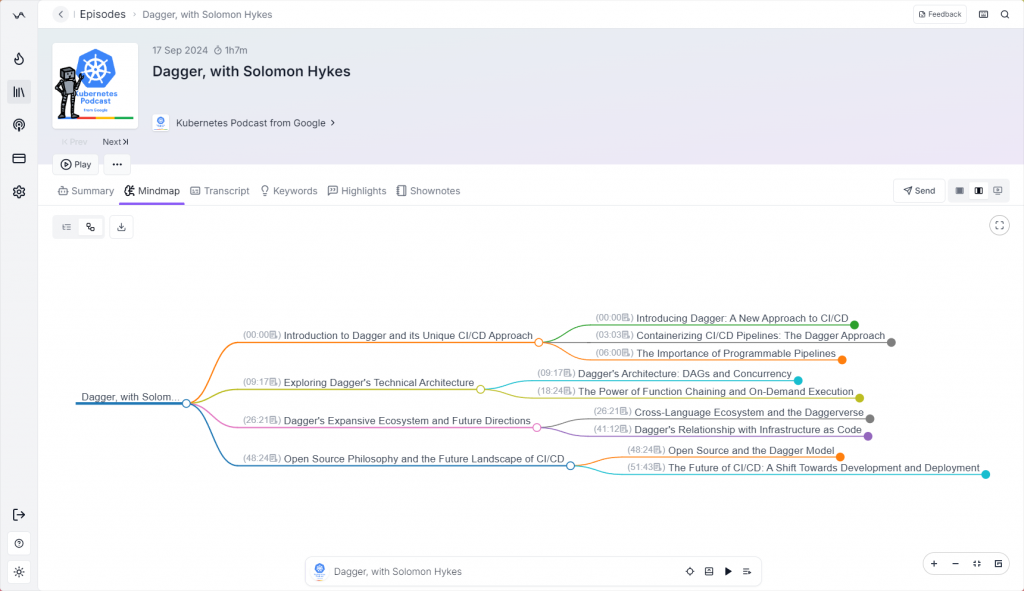
Task: Zoom in on the mindmap
Action: [934, 564]
